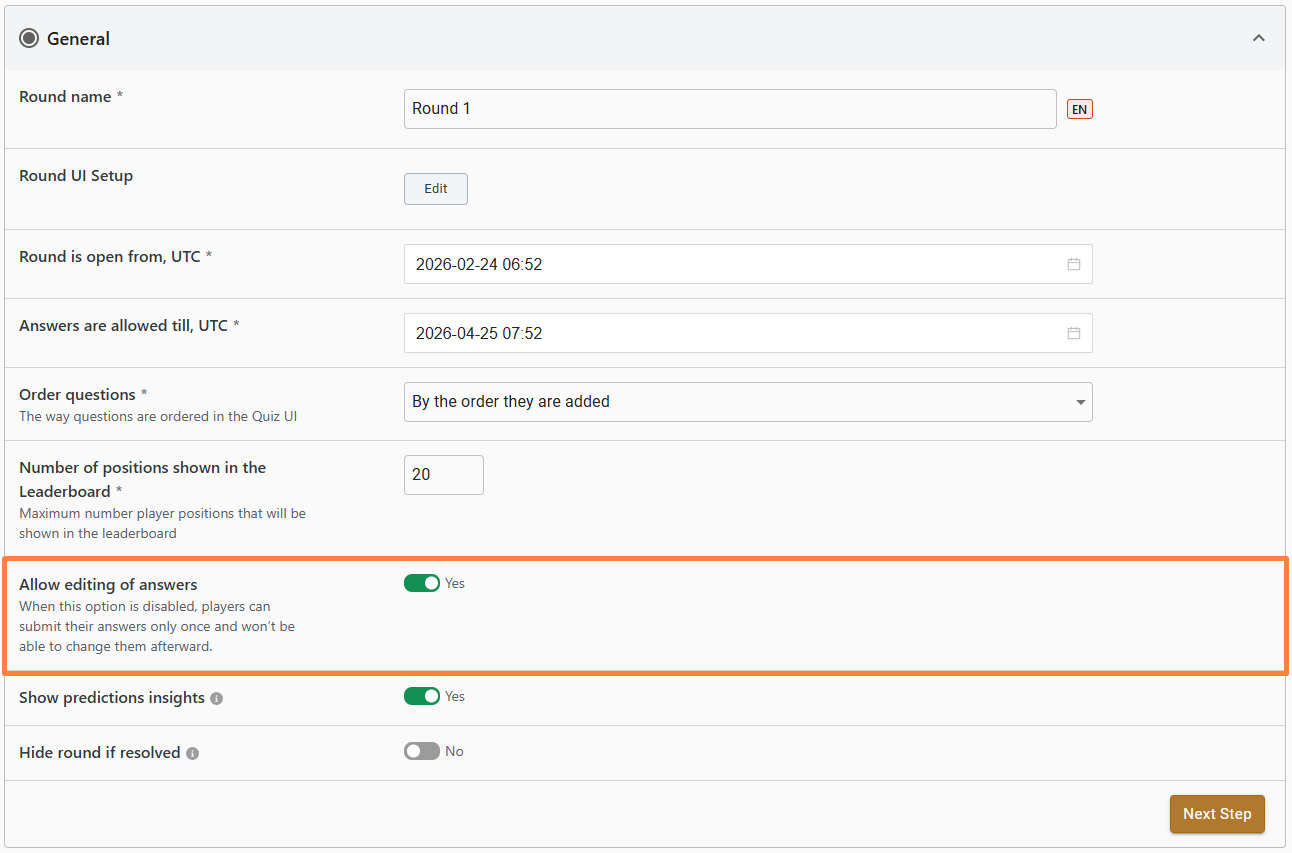Click the 'Allow editing of answers' label
The width and height of the screenshot is (1292, 853).
[108, 585]
